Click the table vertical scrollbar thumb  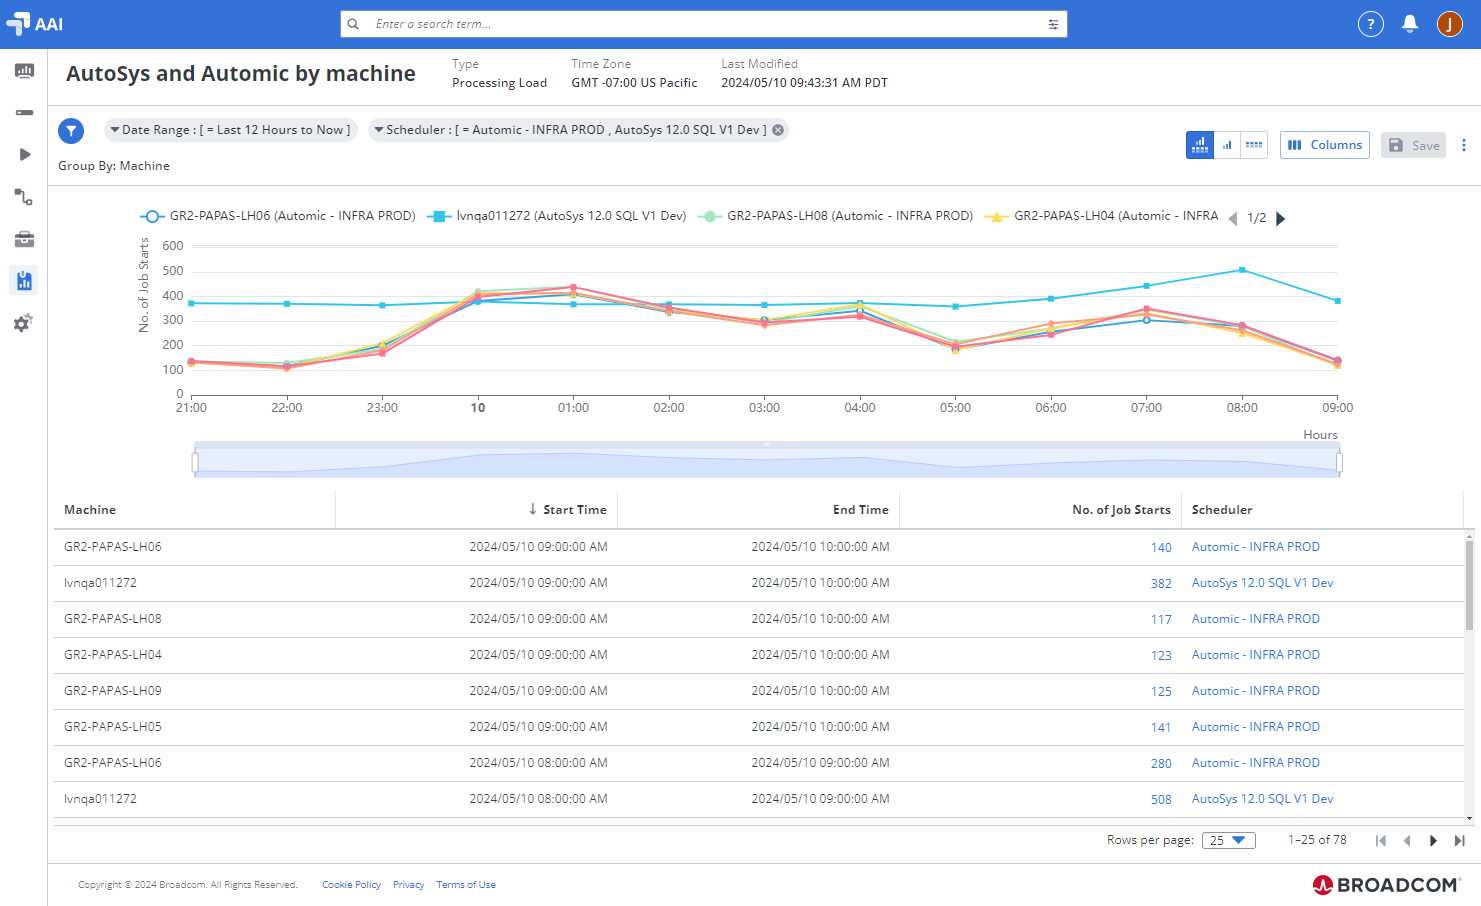tap(1469, 586)
